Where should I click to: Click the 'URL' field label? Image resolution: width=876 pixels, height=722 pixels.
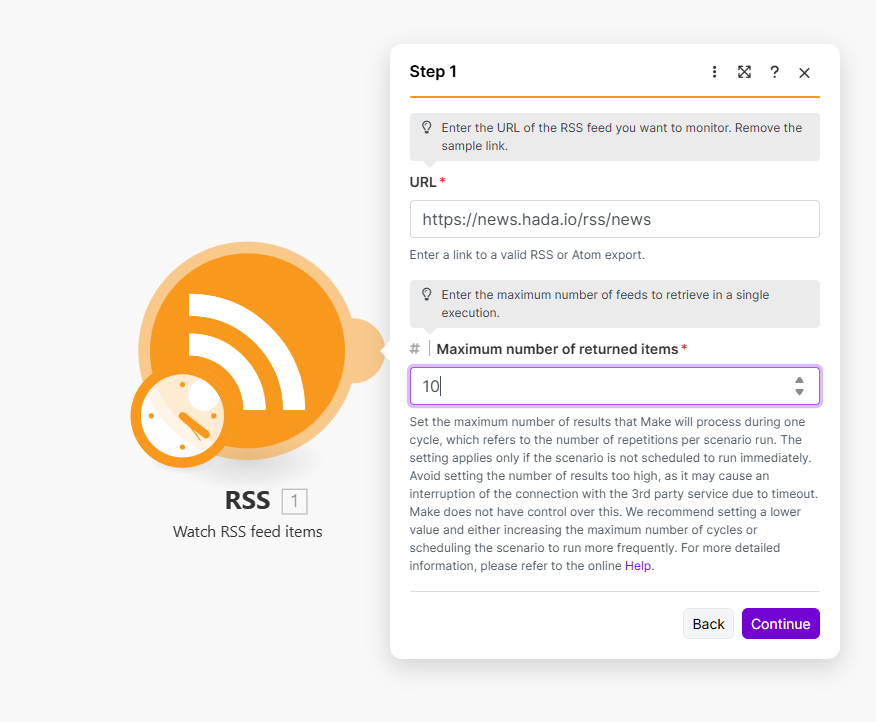[423, 182]
